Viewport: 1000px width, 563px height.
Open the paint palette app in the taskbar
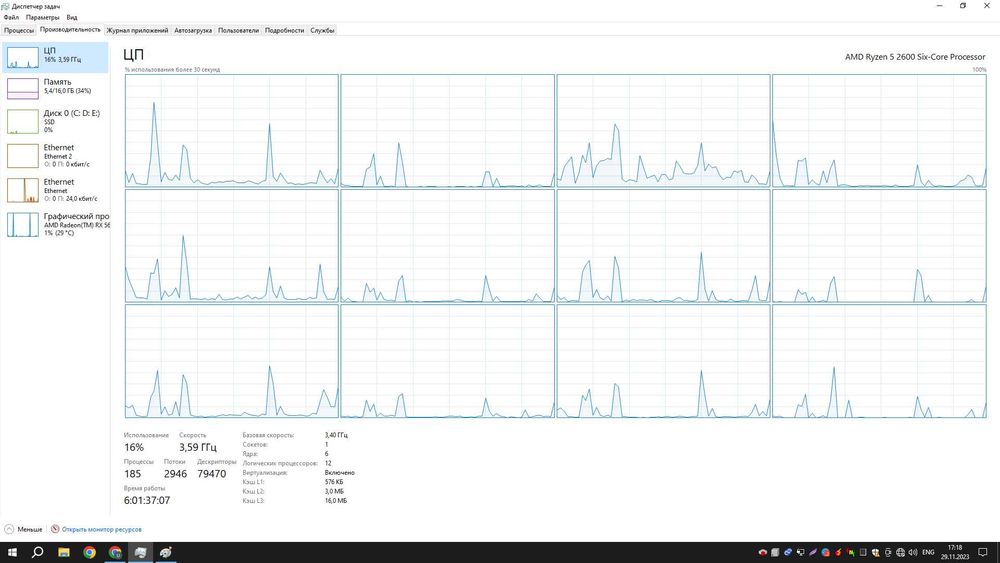(166, 552)
